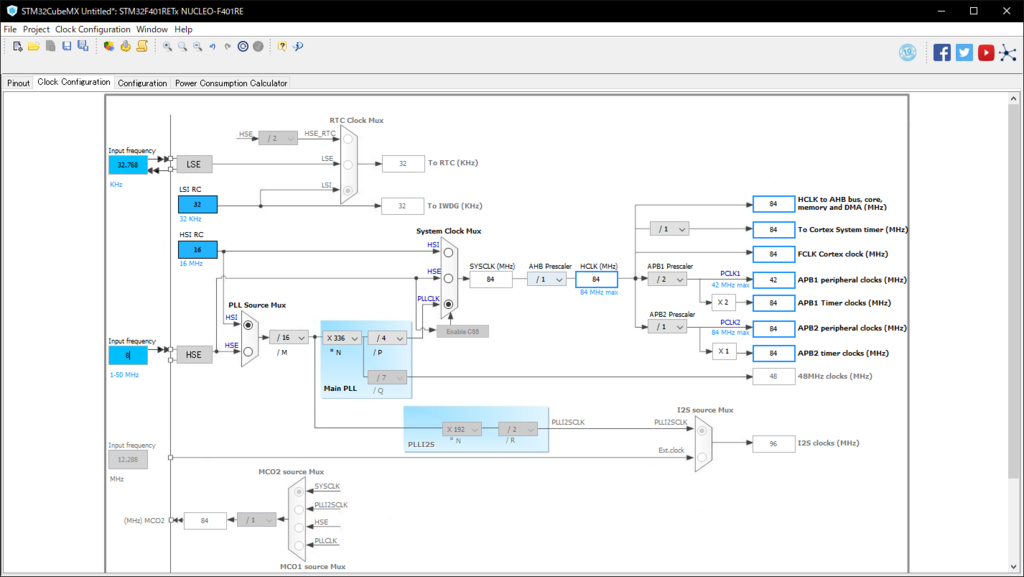Click the Zoom In magnifier icon
This screenshot has width=1024, height=577.
(167, 46)
